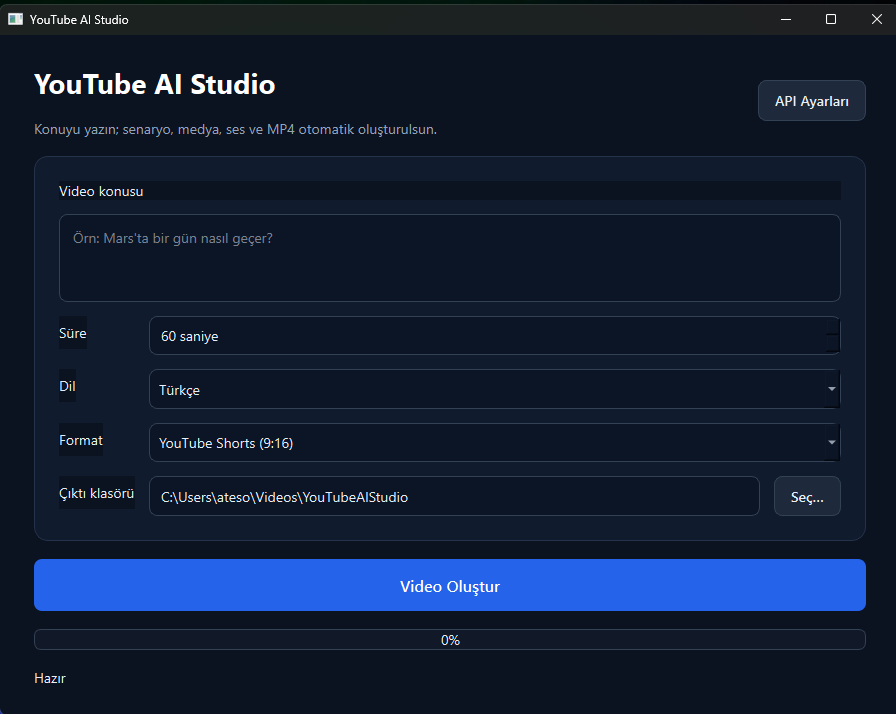The height and width of the screenshot is (714, 896).
Task: Click the large 'YouTube AI Studio' heading
Action: point(155,85)
